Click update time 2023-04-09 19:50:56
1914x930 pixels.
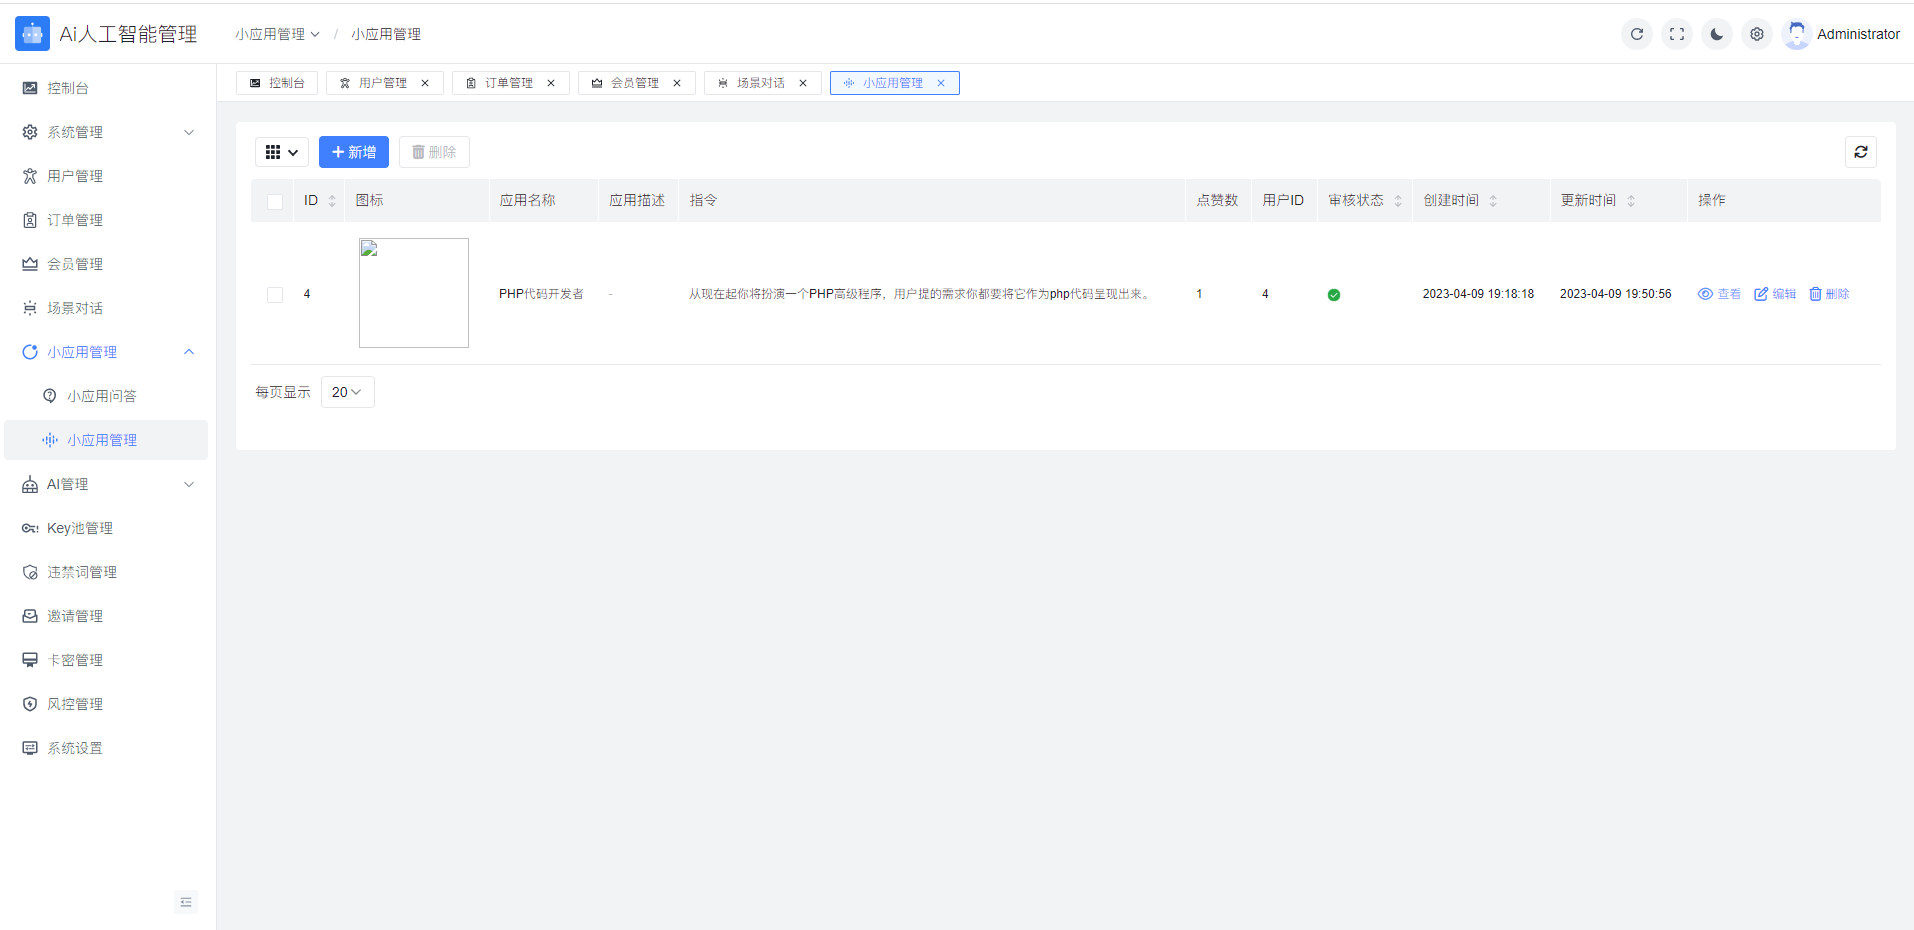click(x=1616, y=294)
